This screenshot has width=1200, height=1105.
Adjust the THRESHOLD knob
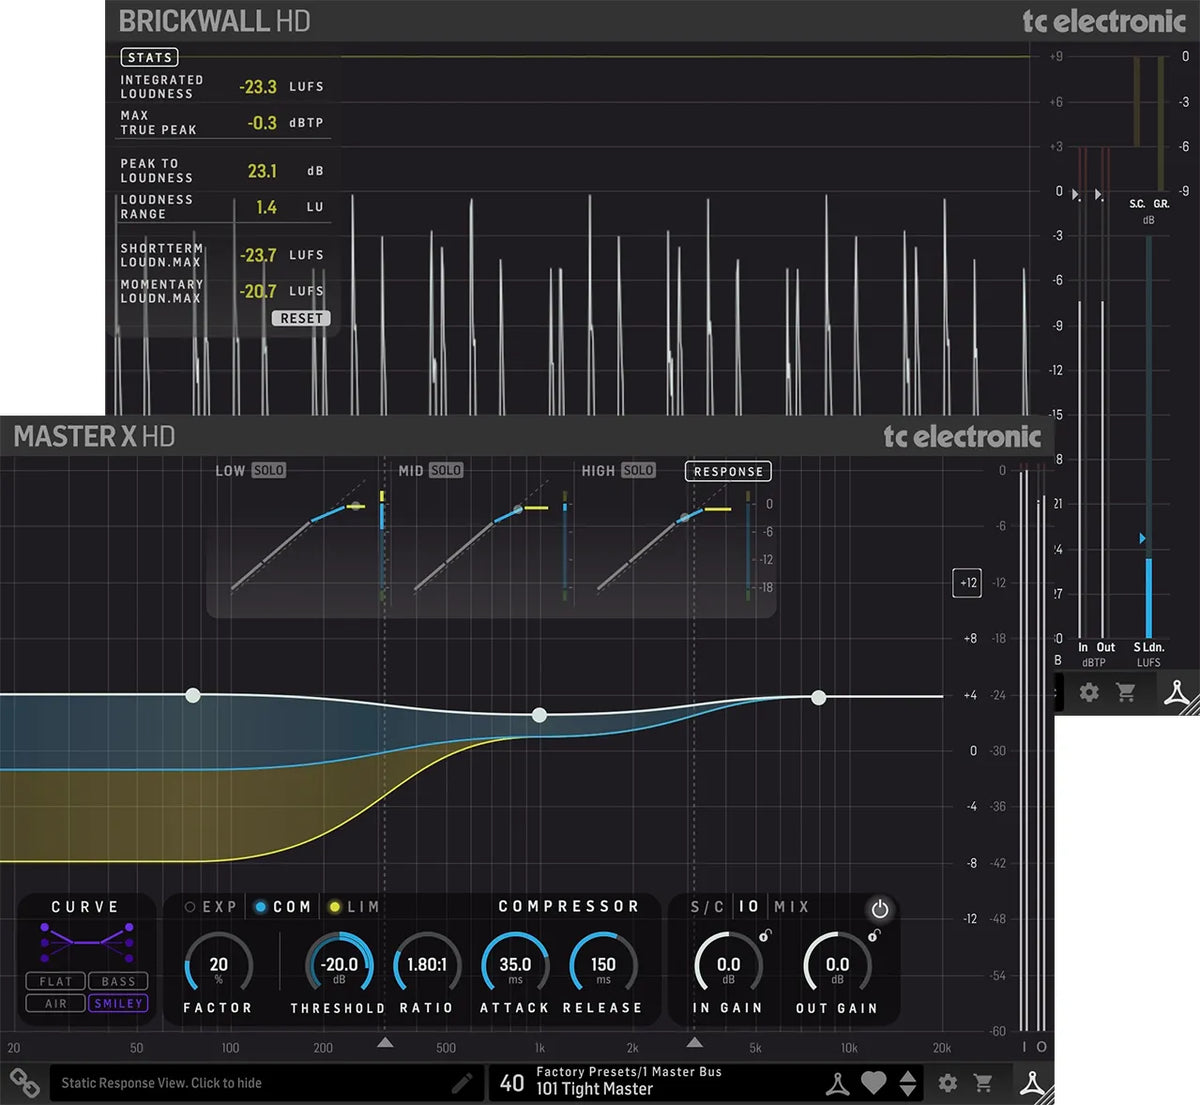point(338,963)
